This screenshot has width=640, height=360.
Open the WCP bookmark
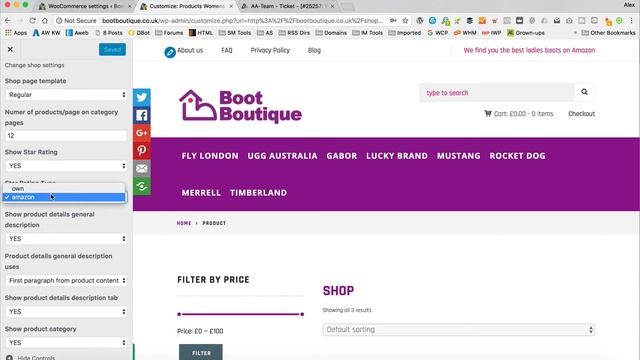(x=438, y=33)
